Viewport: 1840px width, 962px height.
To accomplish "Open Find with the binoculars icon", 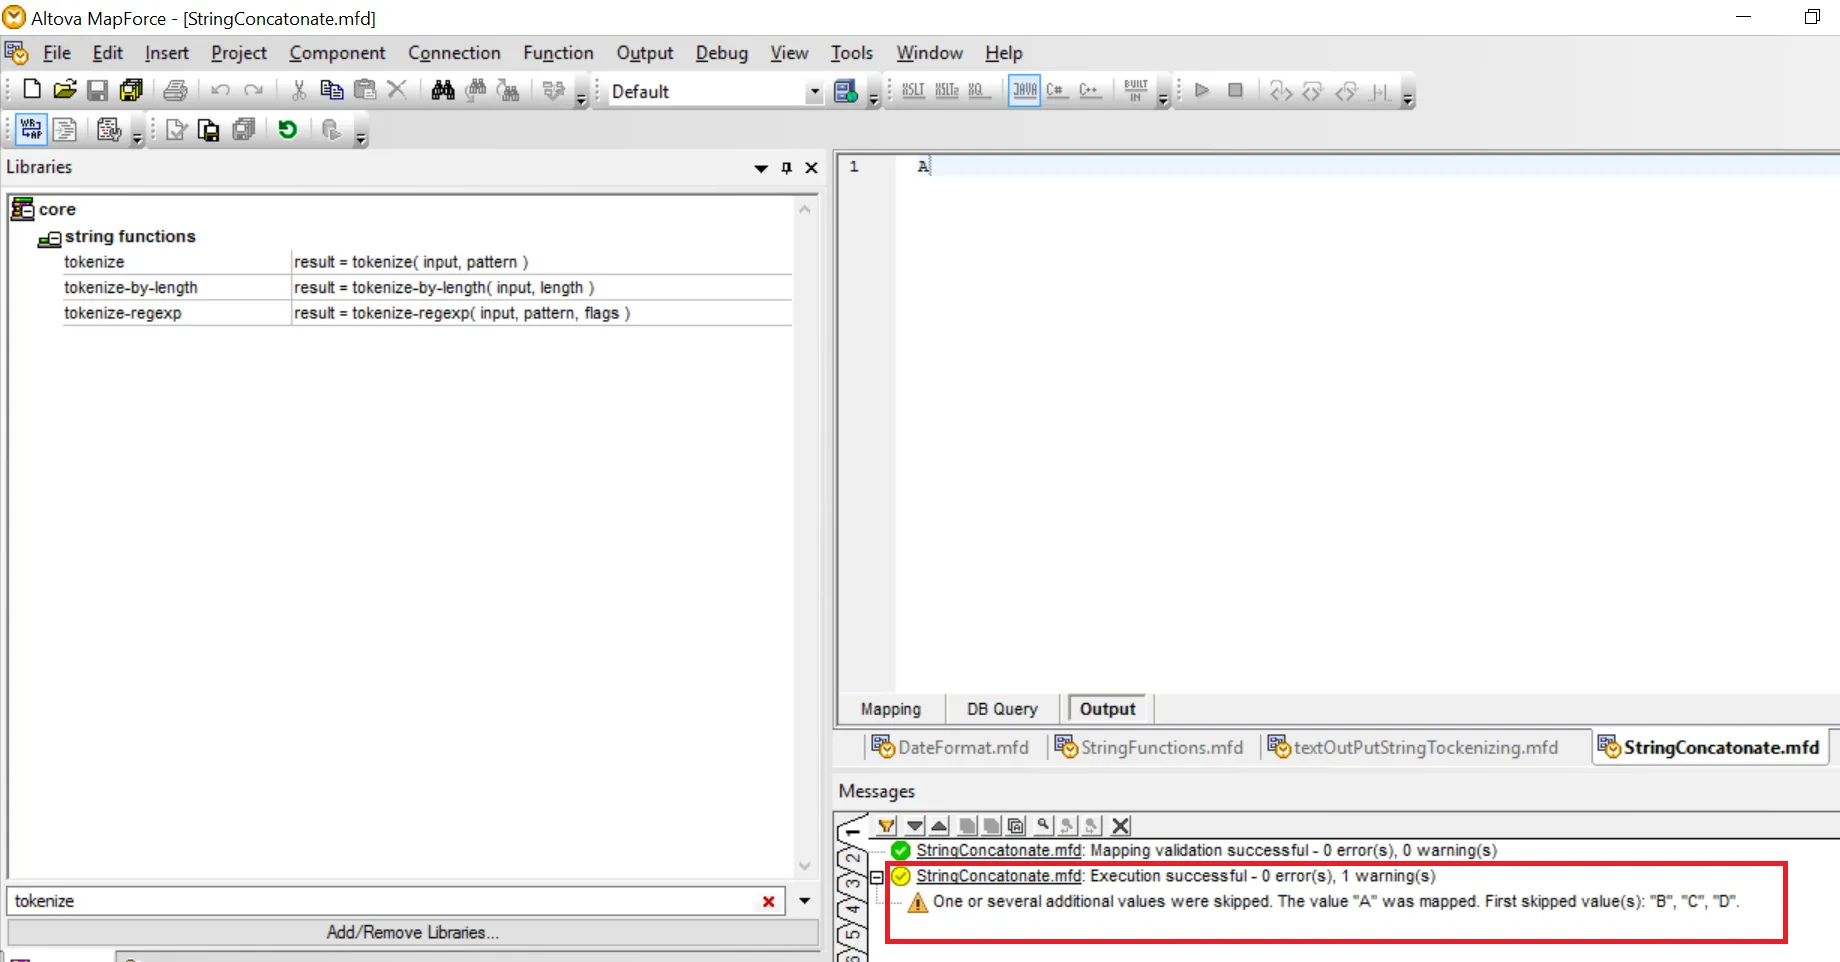I will 443,90.
